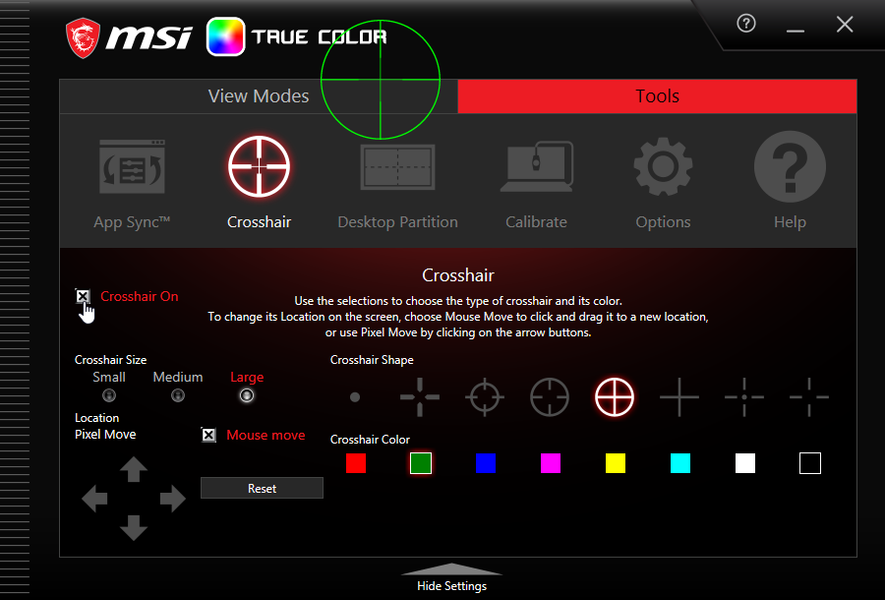Screen dimensions: 885x600
Task: Select the Crosshair tool icon
Action: click(259, 167)
